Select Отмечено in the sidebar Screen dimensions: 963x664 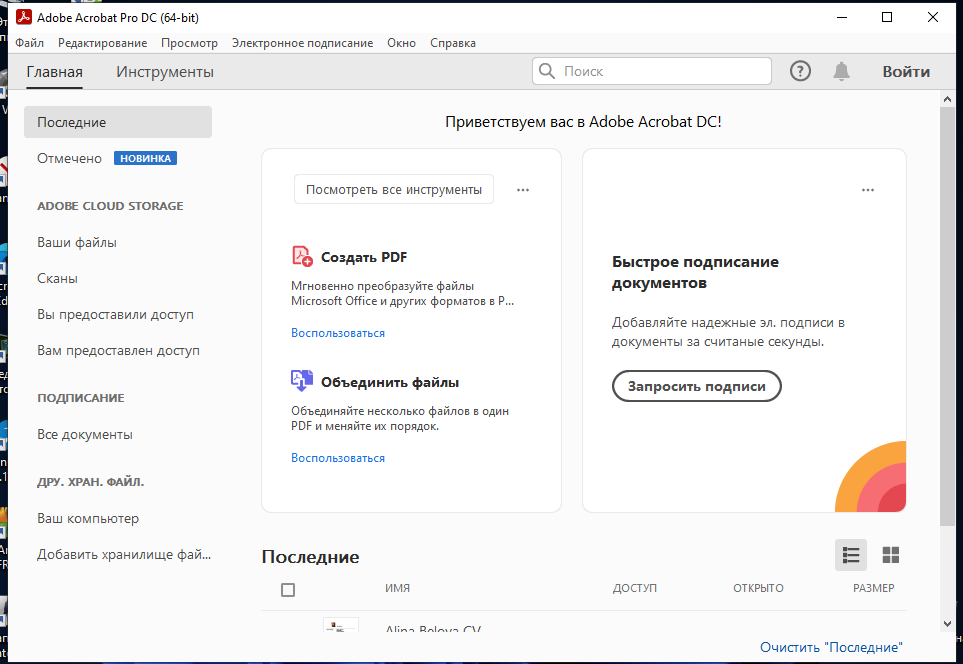click(69, 158)
